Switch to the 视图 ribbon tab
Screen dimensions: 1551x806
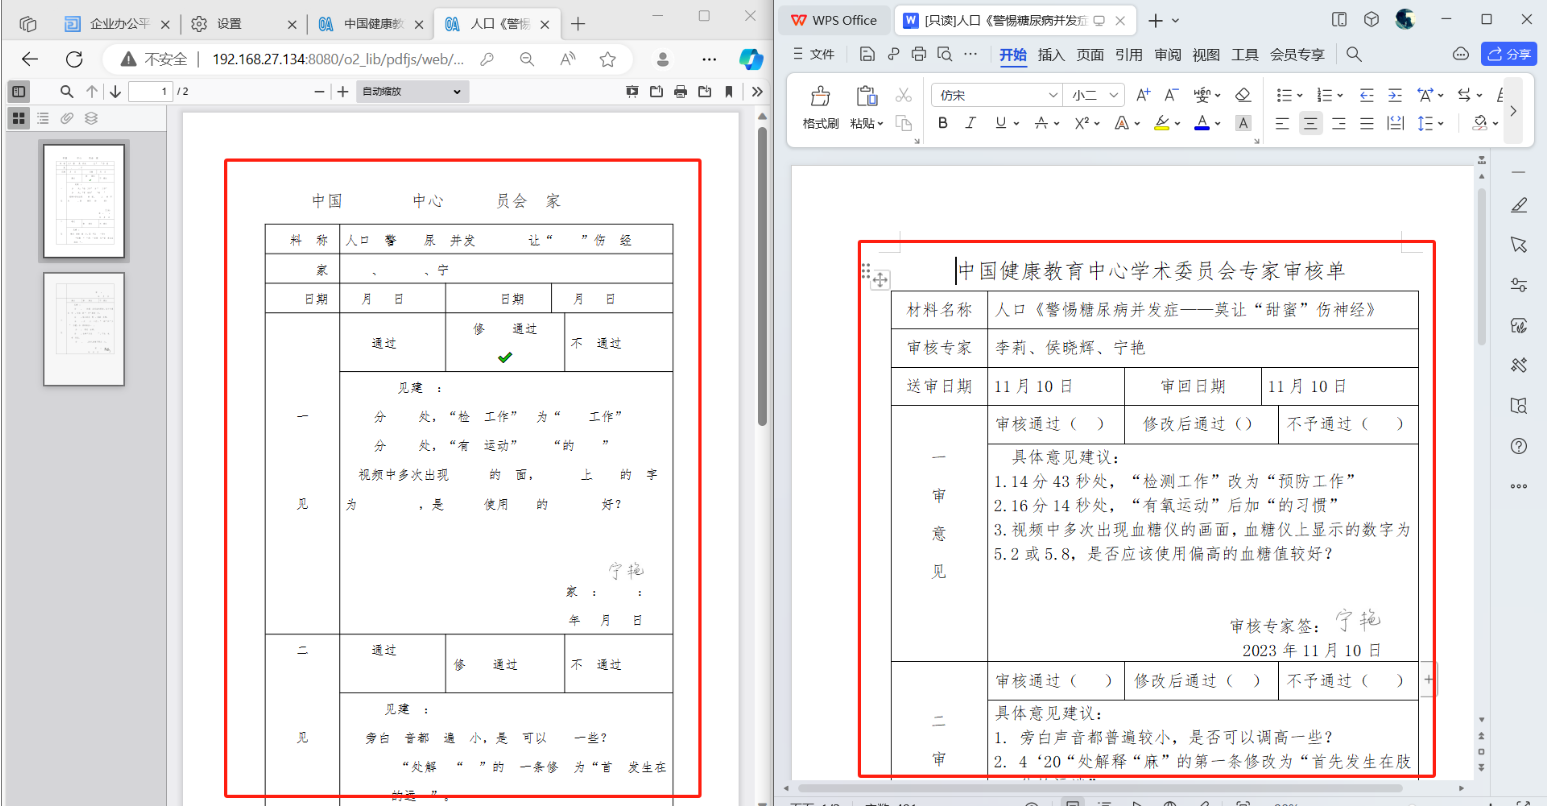click(x=1206, y=55)
